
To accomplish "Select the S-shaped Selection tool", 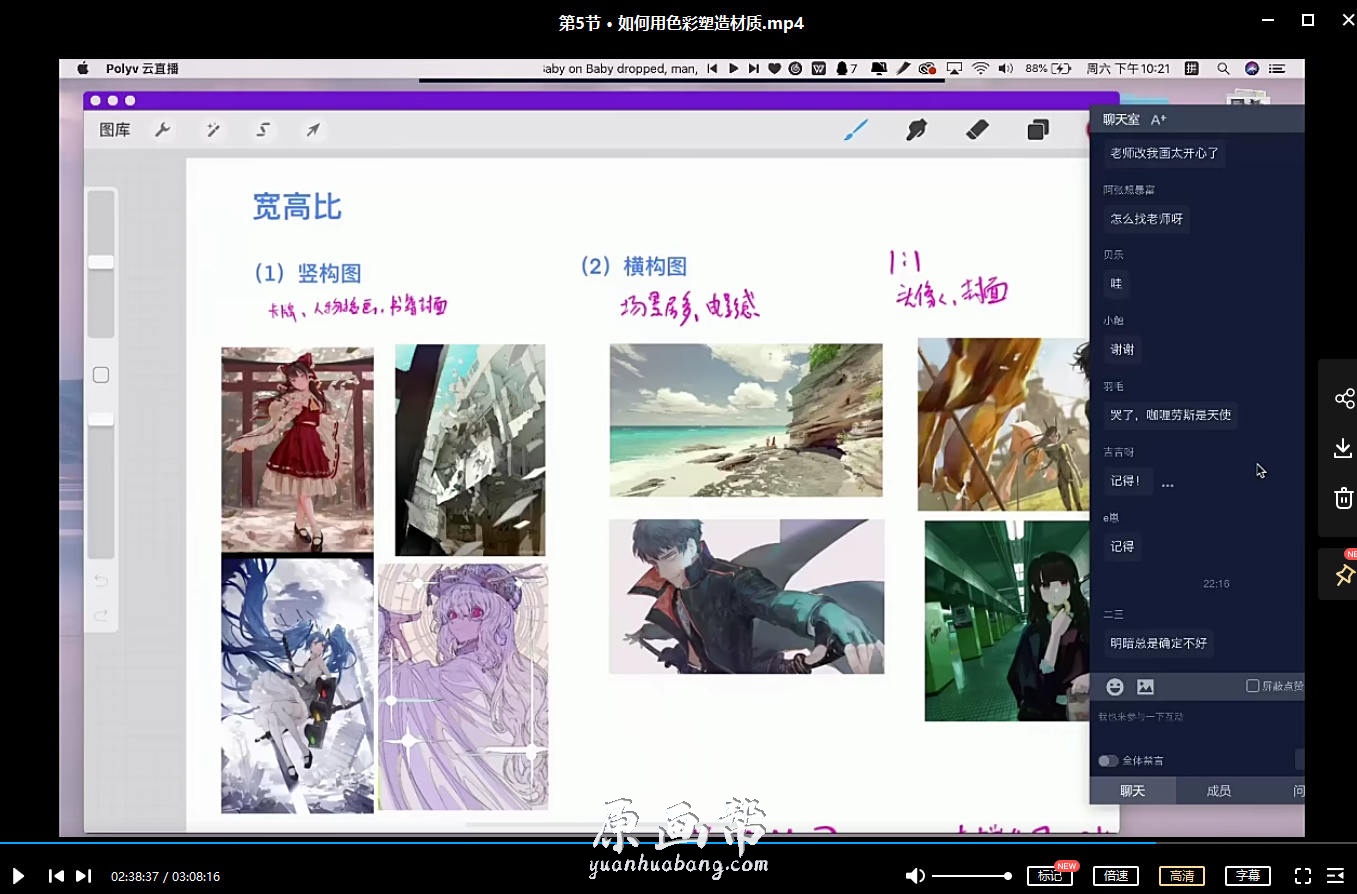I will coord(263,130).
